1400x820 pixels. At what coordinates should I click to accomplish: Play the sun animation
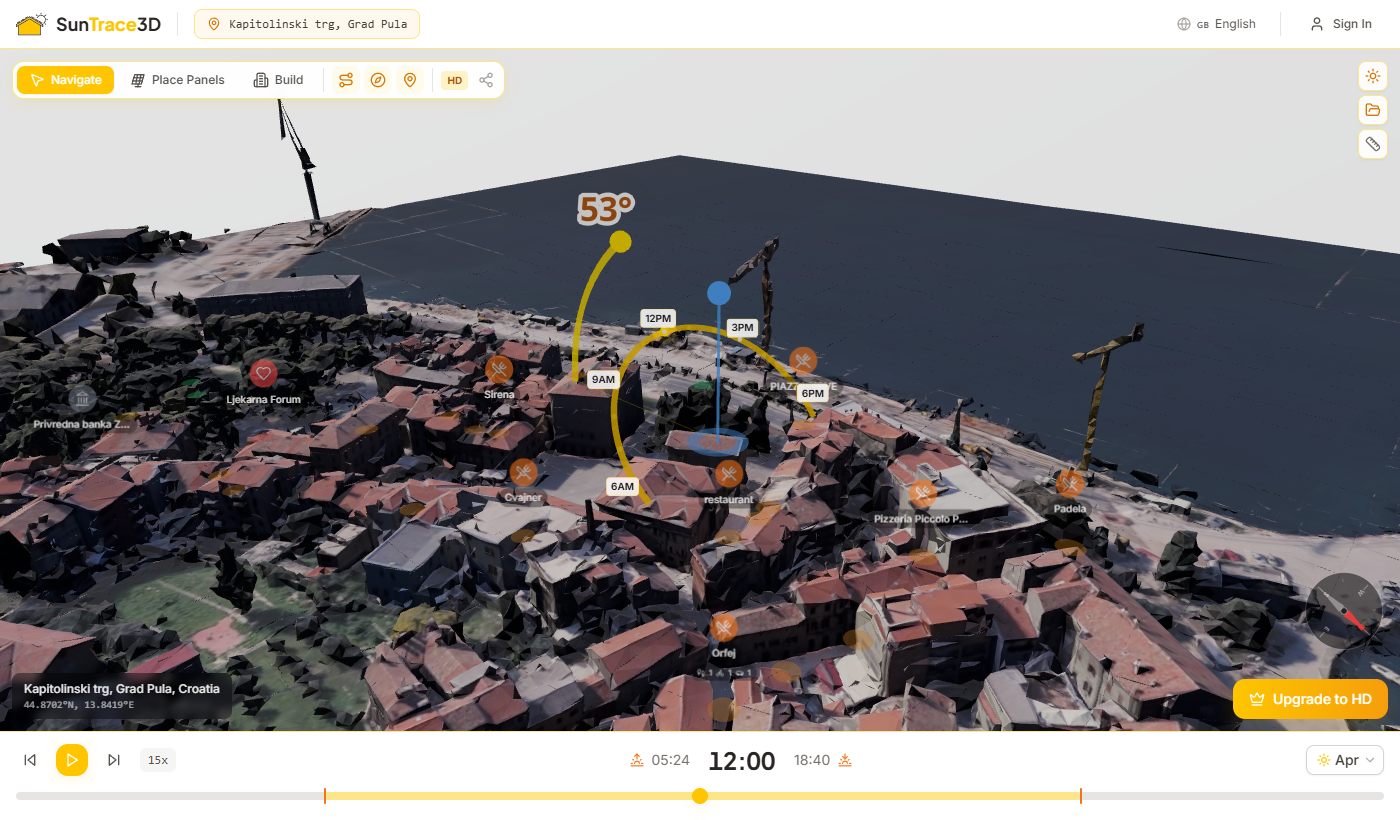click(71, 760)
